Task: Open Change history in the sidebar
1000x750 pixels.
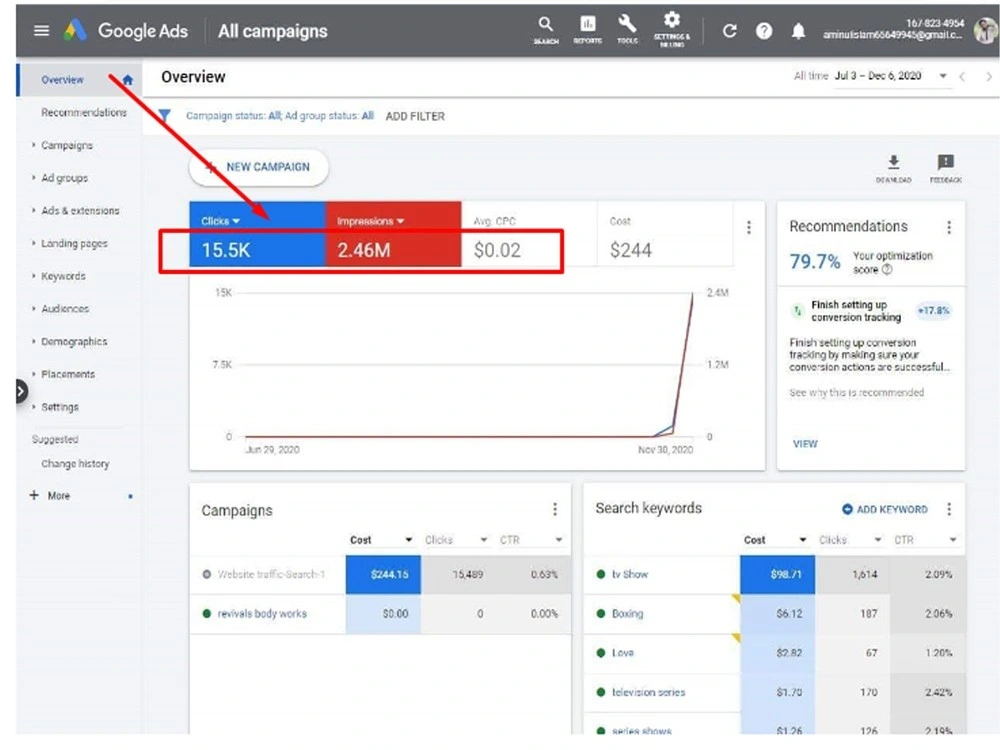Action: 75,464
